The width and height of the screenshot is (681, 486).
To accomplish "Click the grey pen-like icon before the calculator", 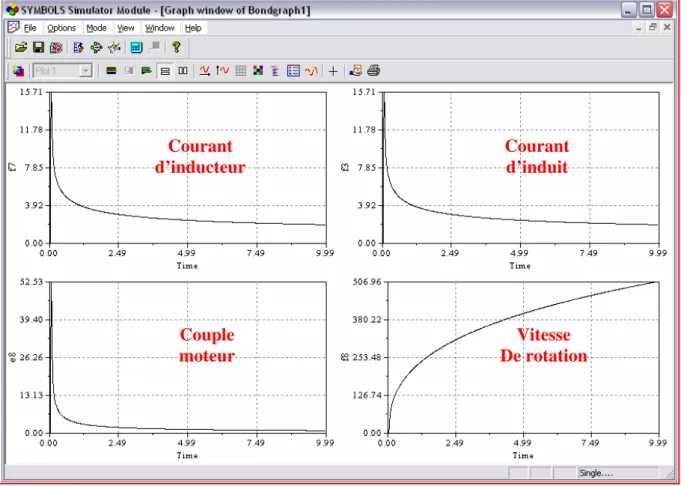I will (x=114, y=47).
